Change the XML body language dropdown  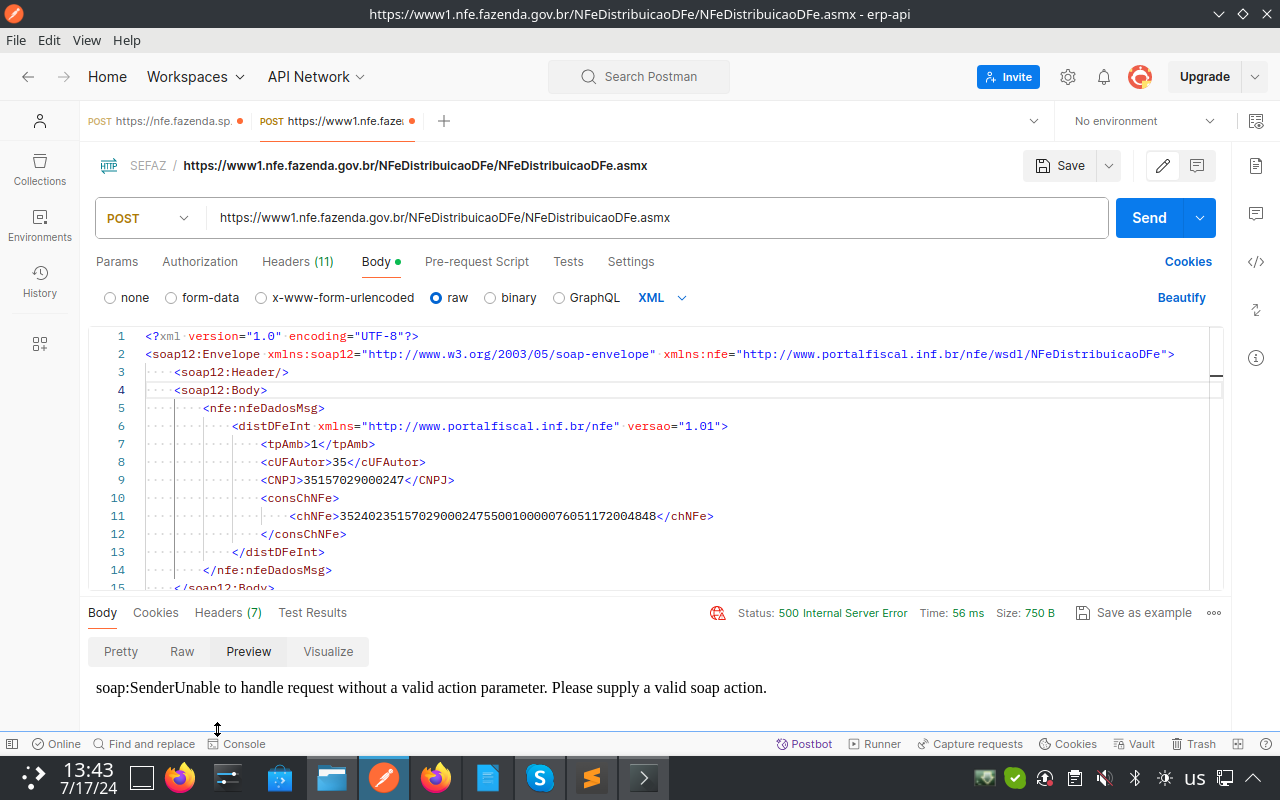click(663, 298)
